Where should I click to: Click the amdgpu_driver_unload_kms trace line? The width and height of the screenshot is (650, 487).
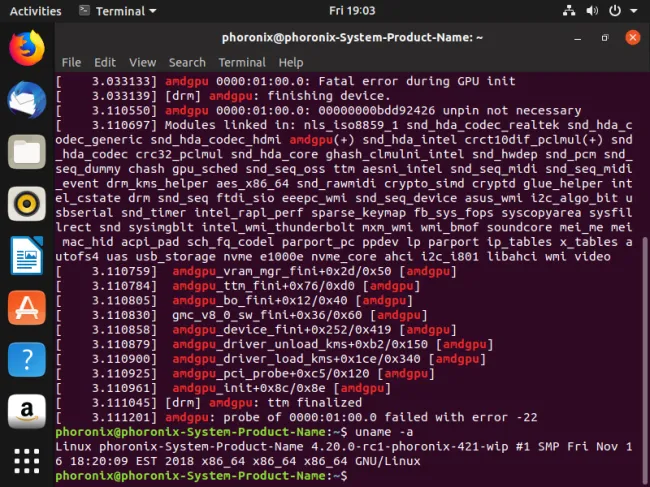pos(274,344)
